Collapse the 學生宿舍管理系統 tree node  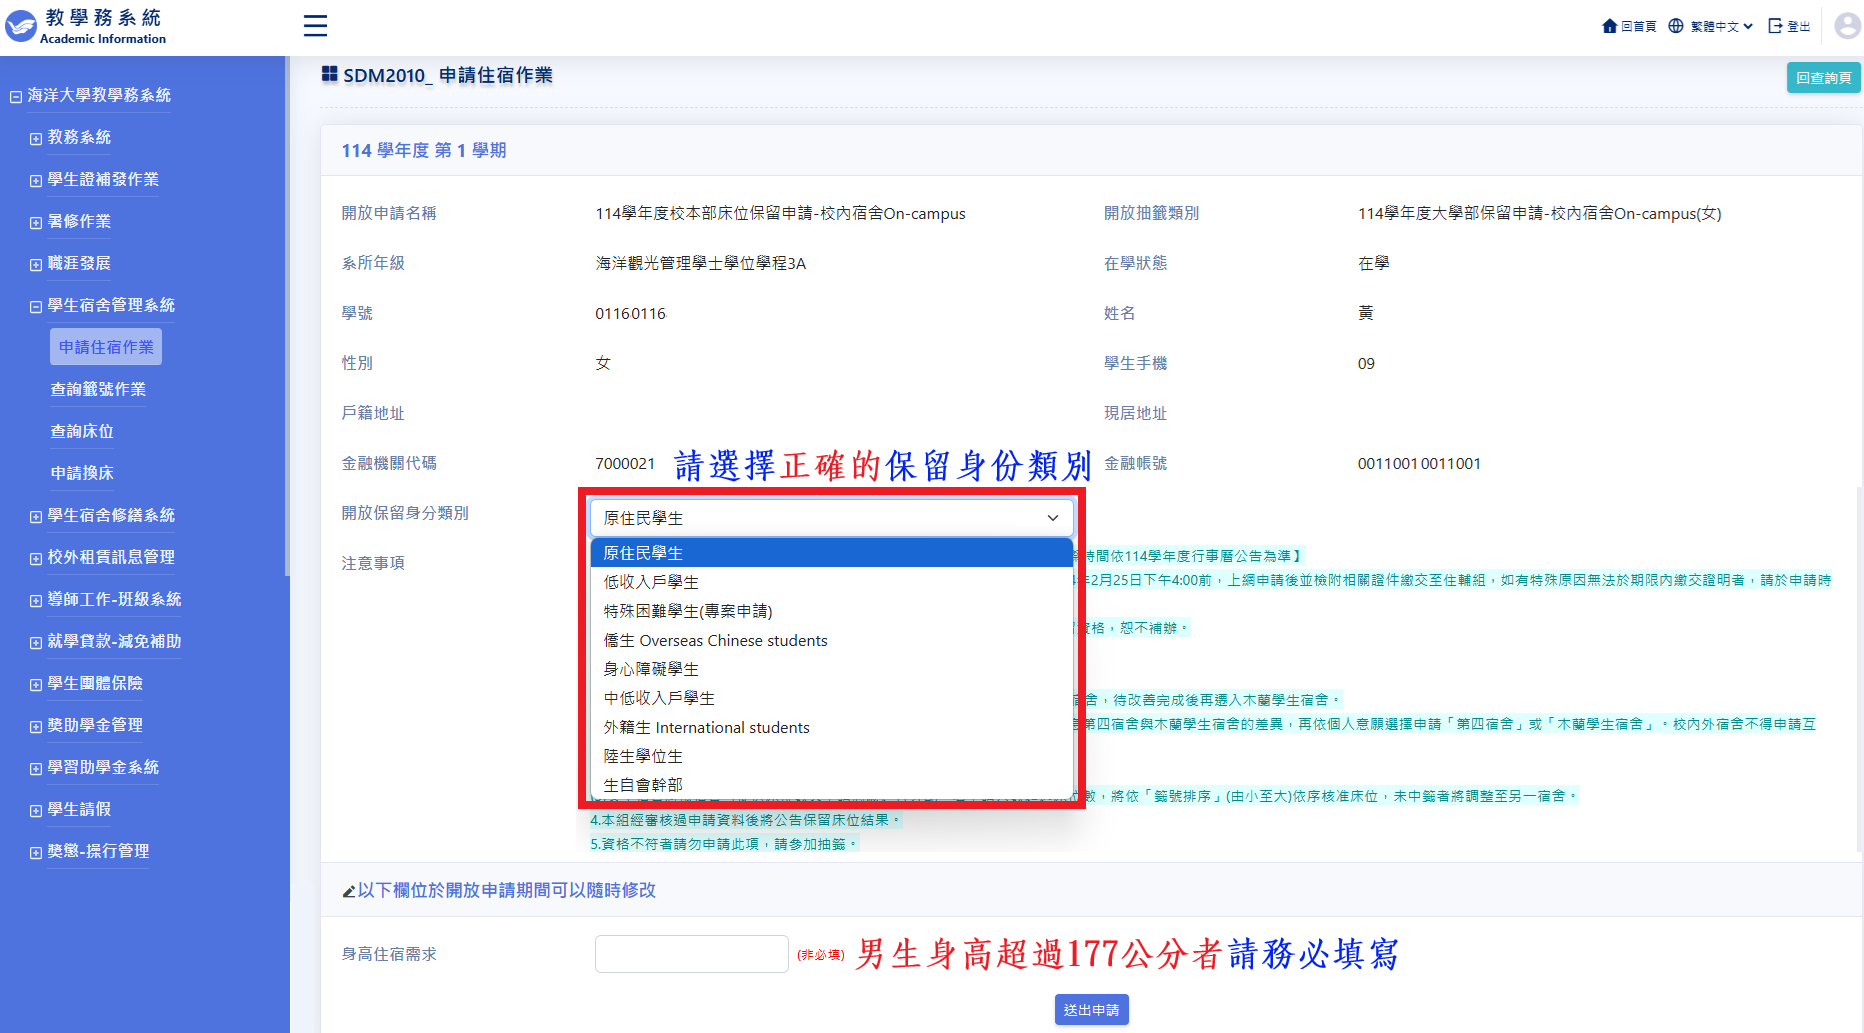tap(36, 307)
